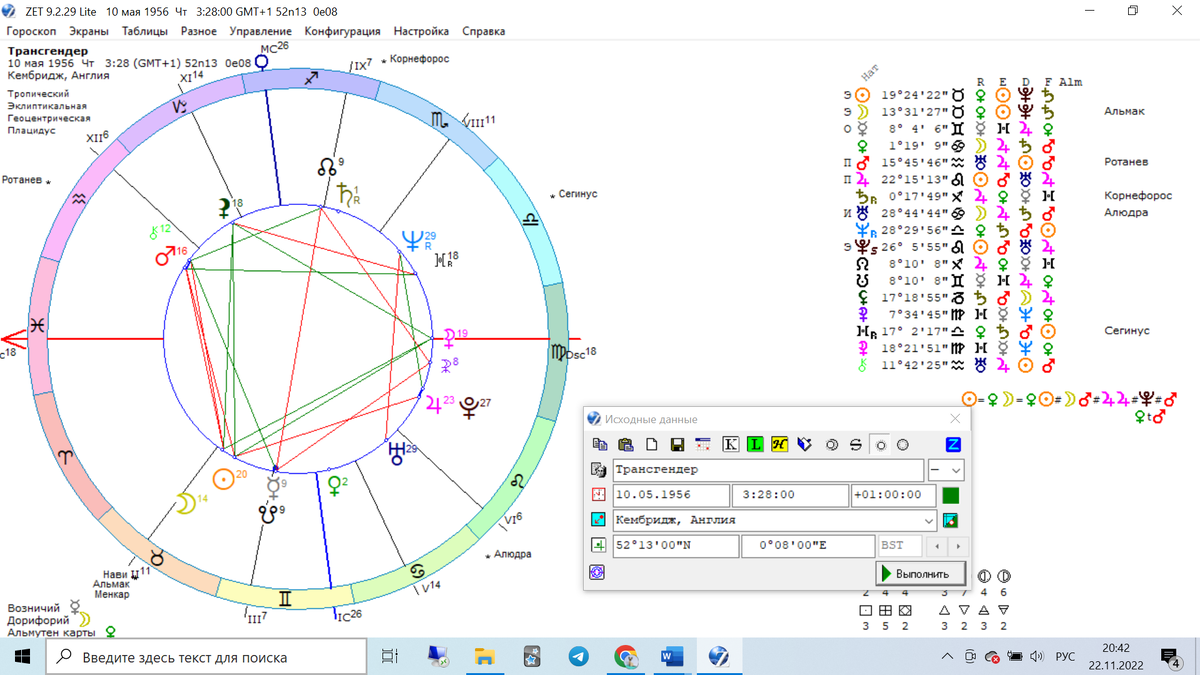Open the atlas map icon right of place

coord(951,520)
